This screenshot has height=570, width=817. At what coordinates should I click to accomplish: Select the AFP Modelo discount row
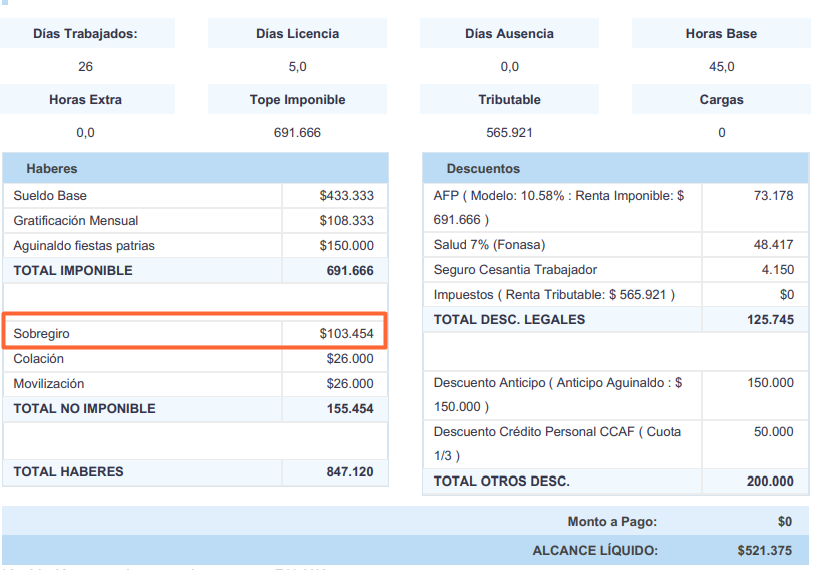(x=616, y=207)
